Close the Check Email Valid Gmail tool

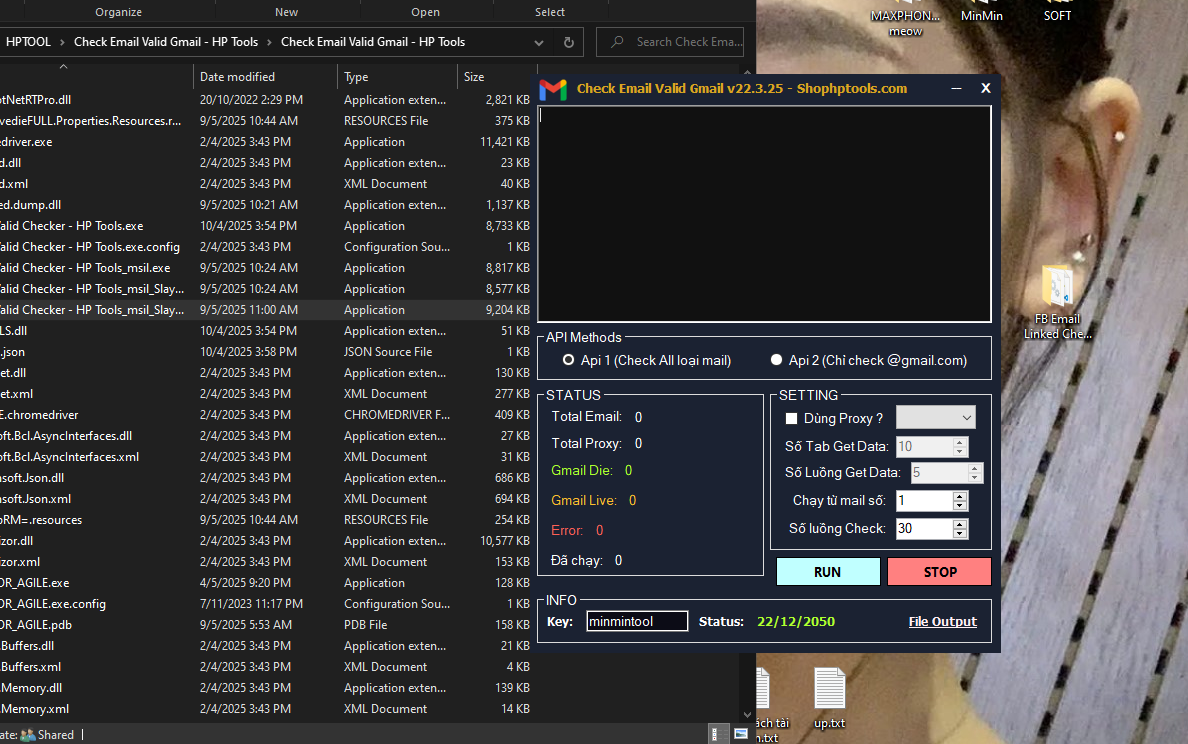tap(985, 88)
